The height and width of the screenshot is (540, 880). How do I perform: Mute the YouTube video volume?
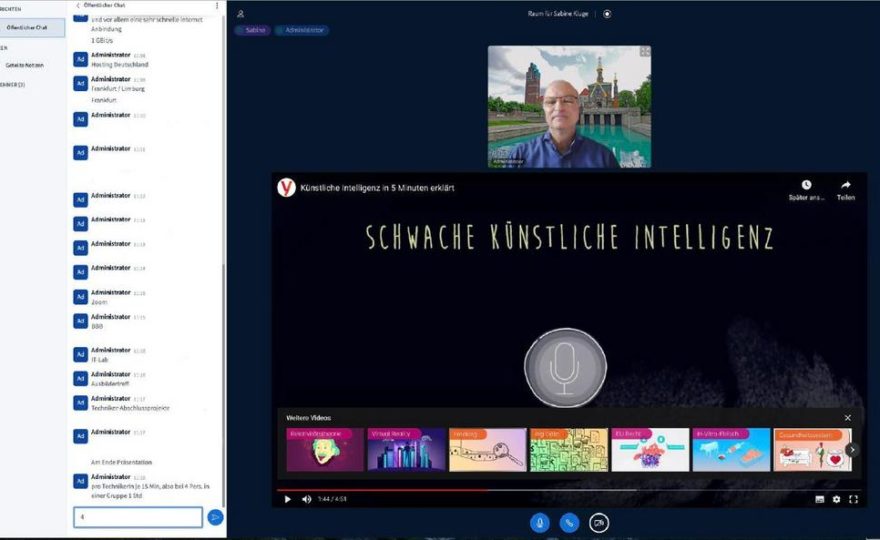point(306,499)
